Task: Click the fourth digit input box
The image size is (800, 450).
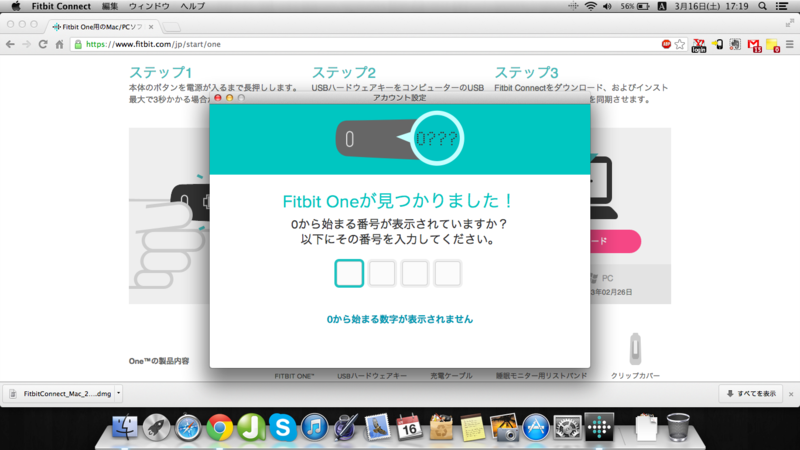Action: coord(447,273)
